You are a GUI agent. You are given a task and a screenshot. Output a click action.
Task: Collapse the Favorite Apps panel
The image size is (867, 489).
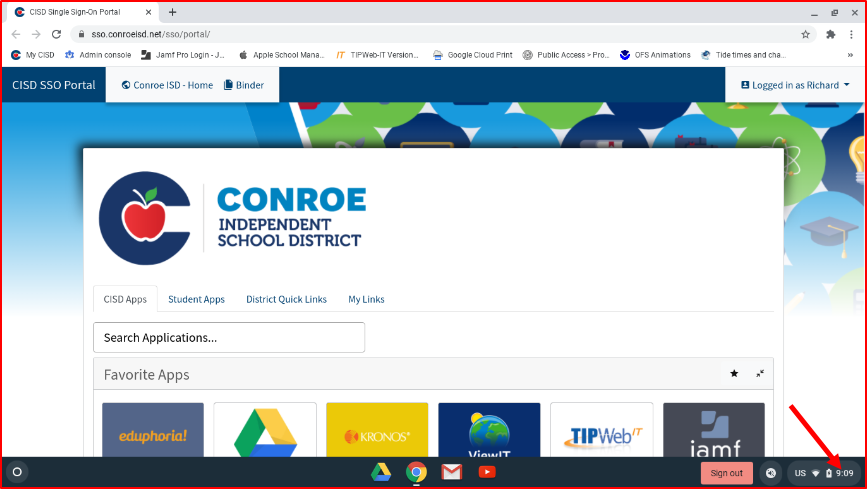760,374
